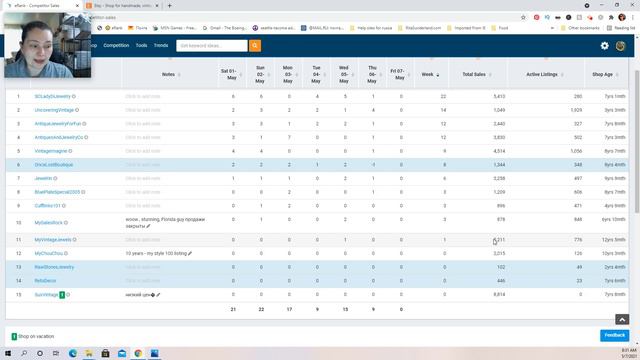The image size is (640, 360).
Task: Edit the '10 years - my style' note pencil
Action: tap(190, 253)
